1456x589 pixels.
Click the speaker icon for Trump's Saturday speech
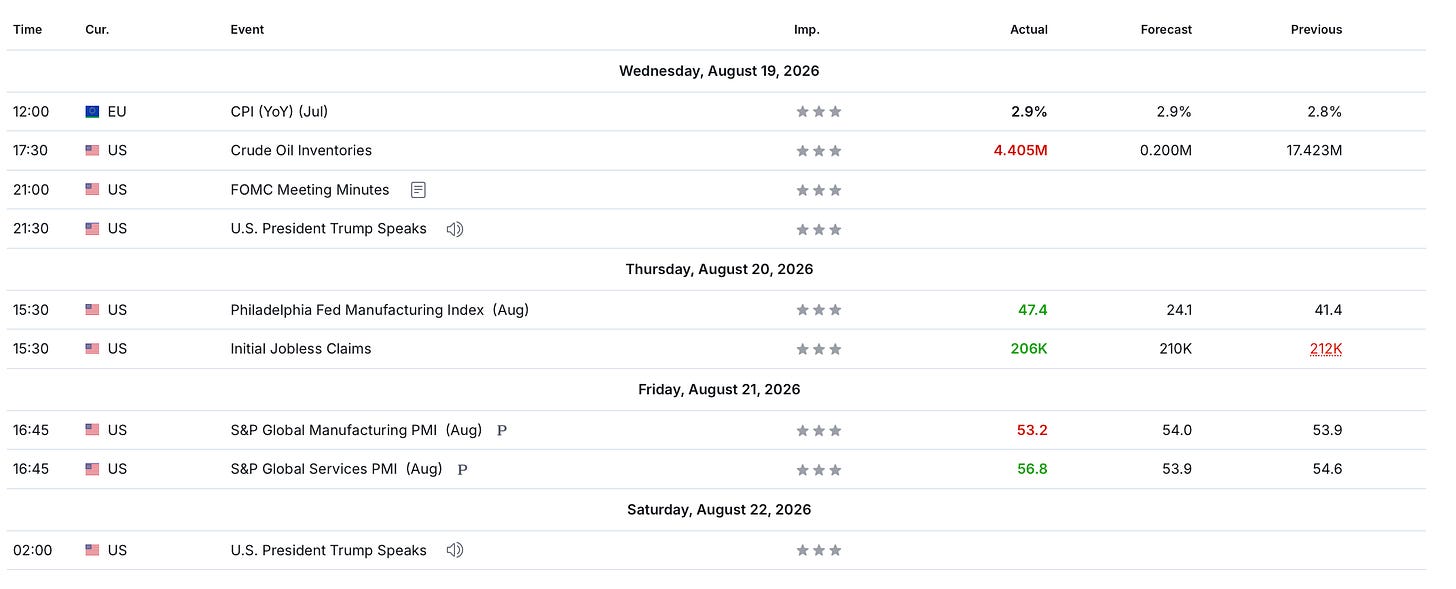[x=455, y=550]
